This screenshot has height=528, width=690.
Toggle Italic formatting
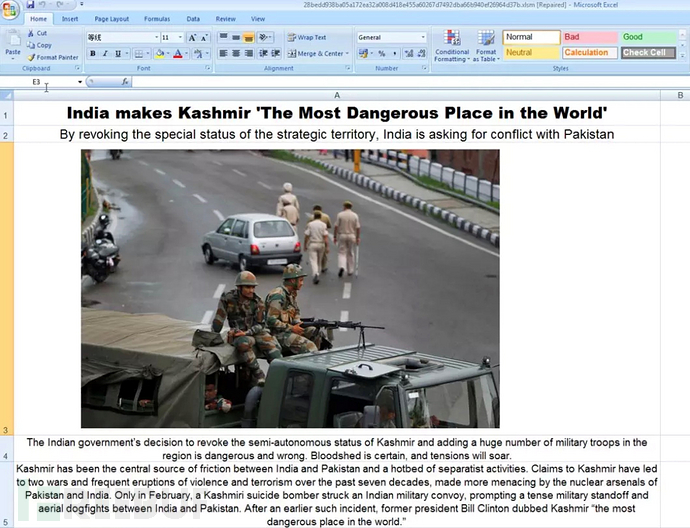coord(105,54)
